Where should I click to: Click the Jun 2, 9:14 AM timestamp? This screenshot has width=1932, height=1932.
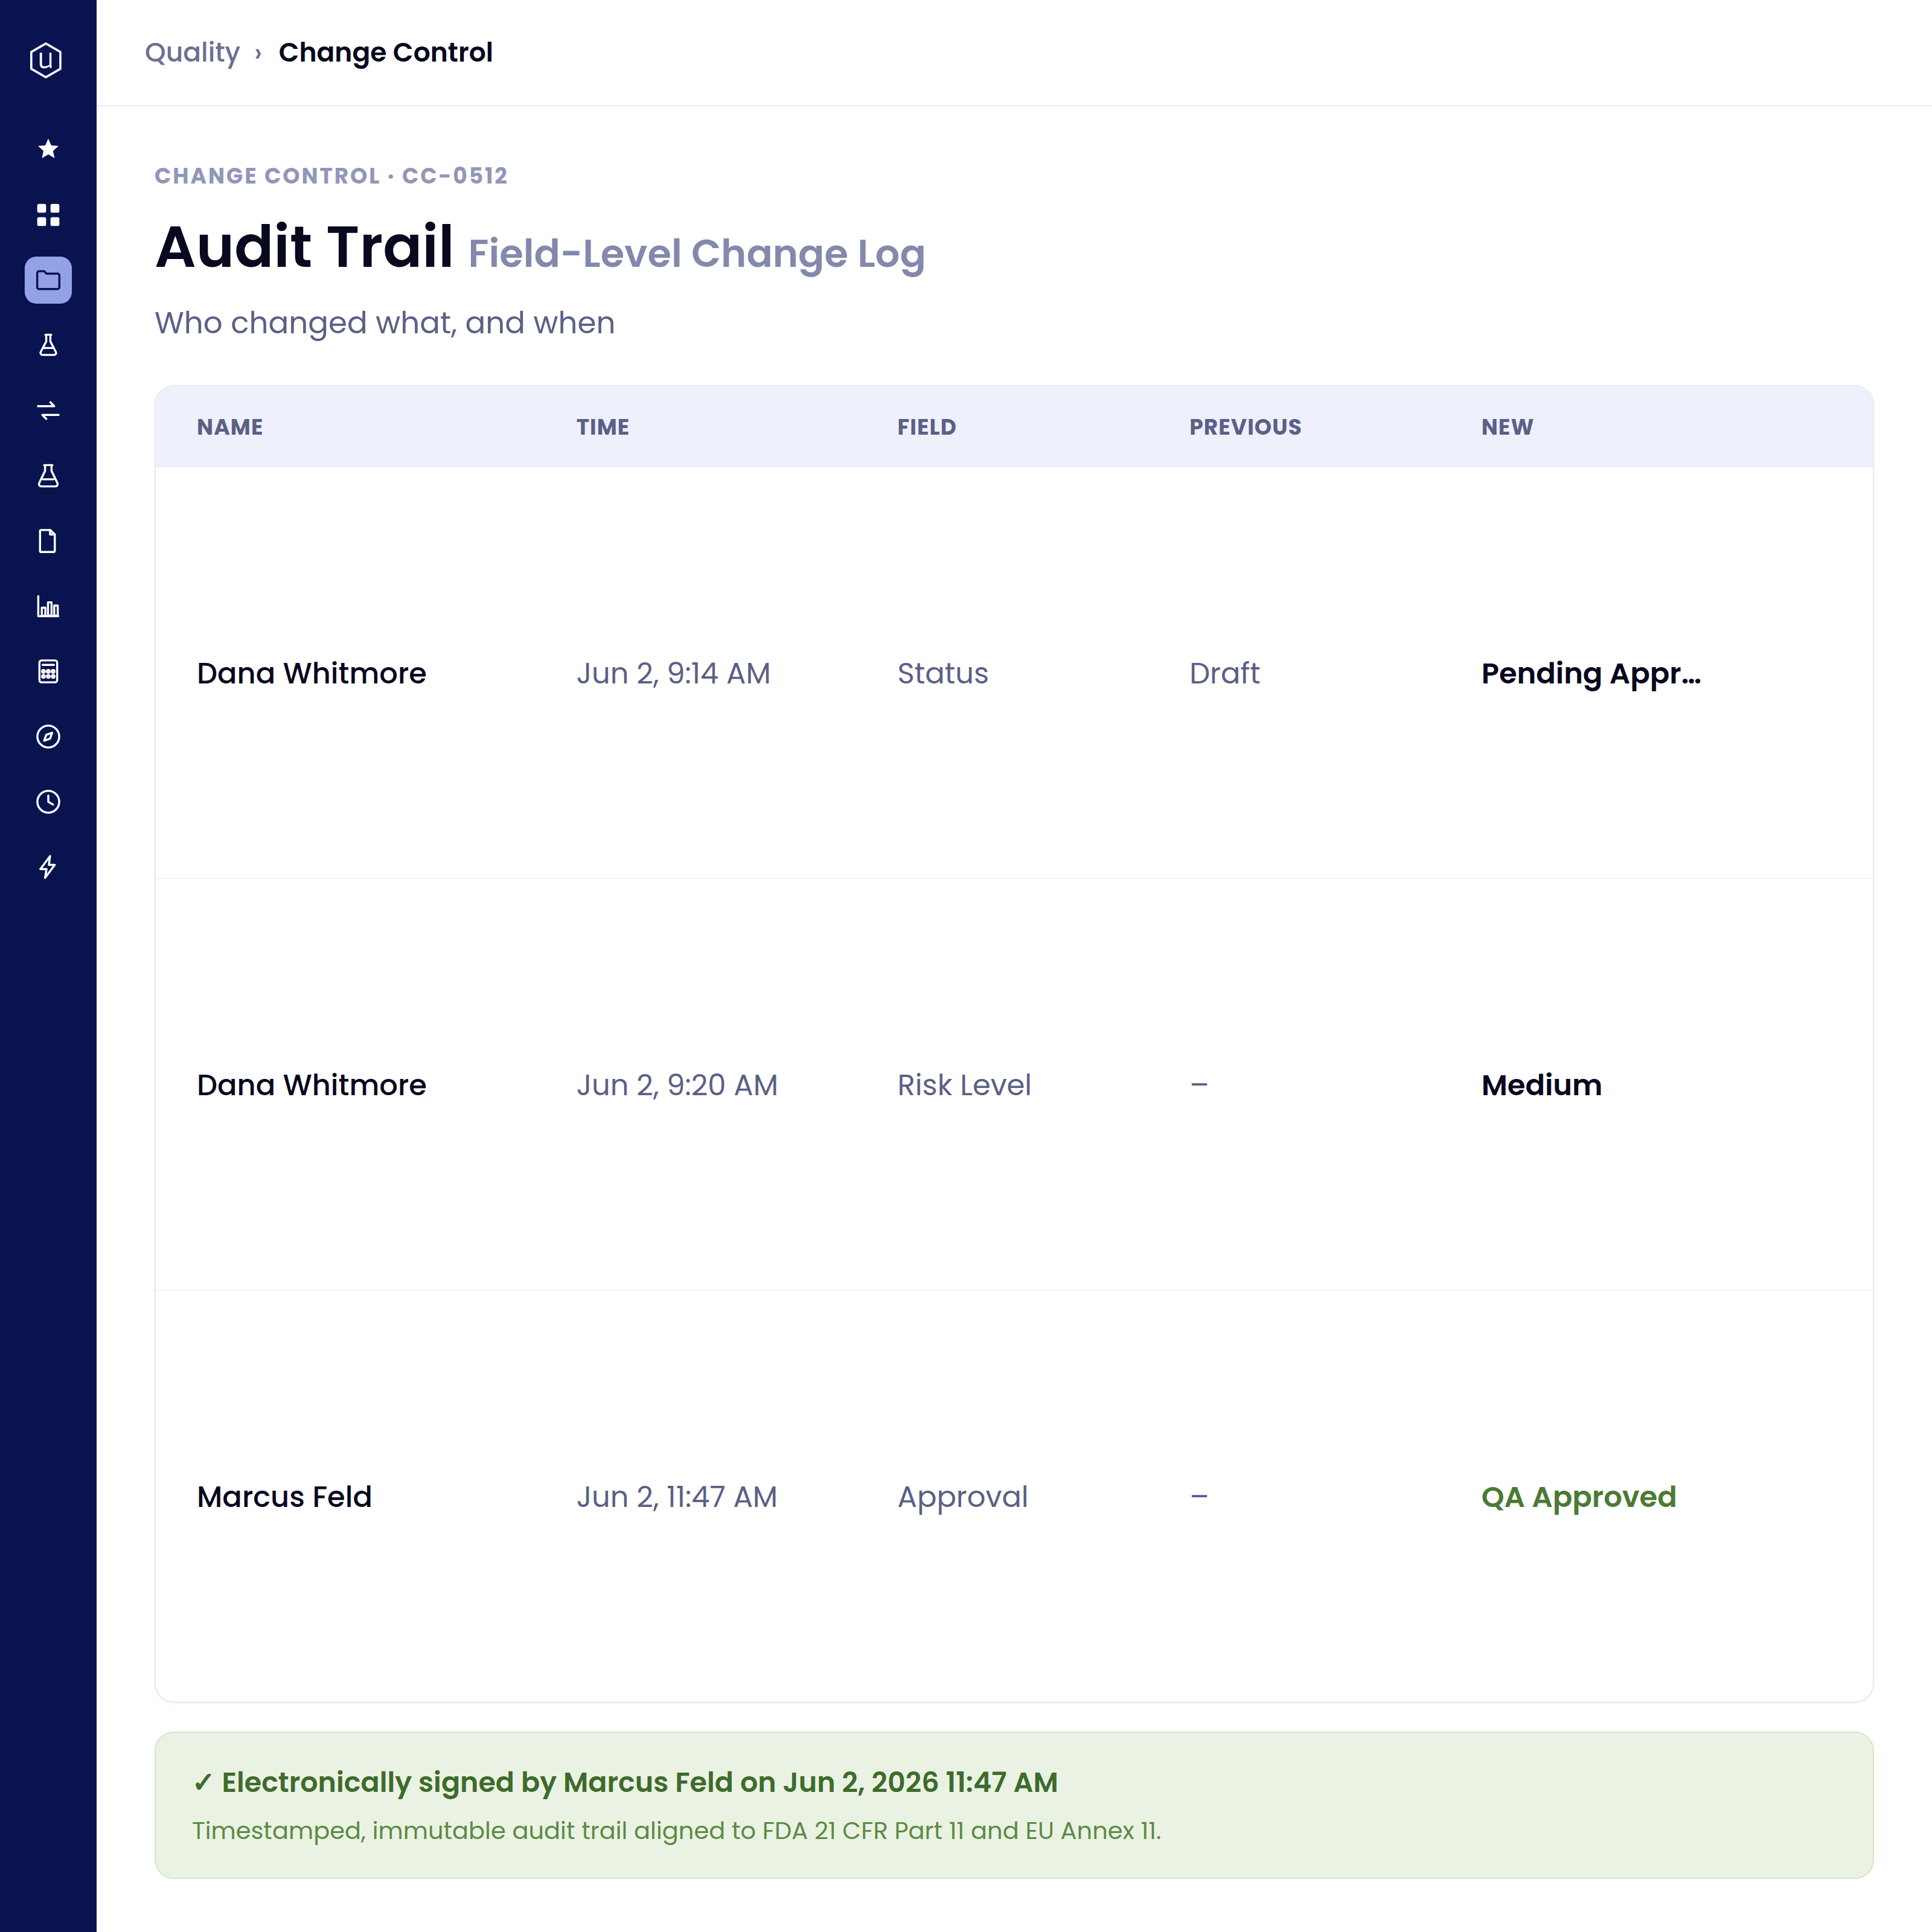pos(673,673)
